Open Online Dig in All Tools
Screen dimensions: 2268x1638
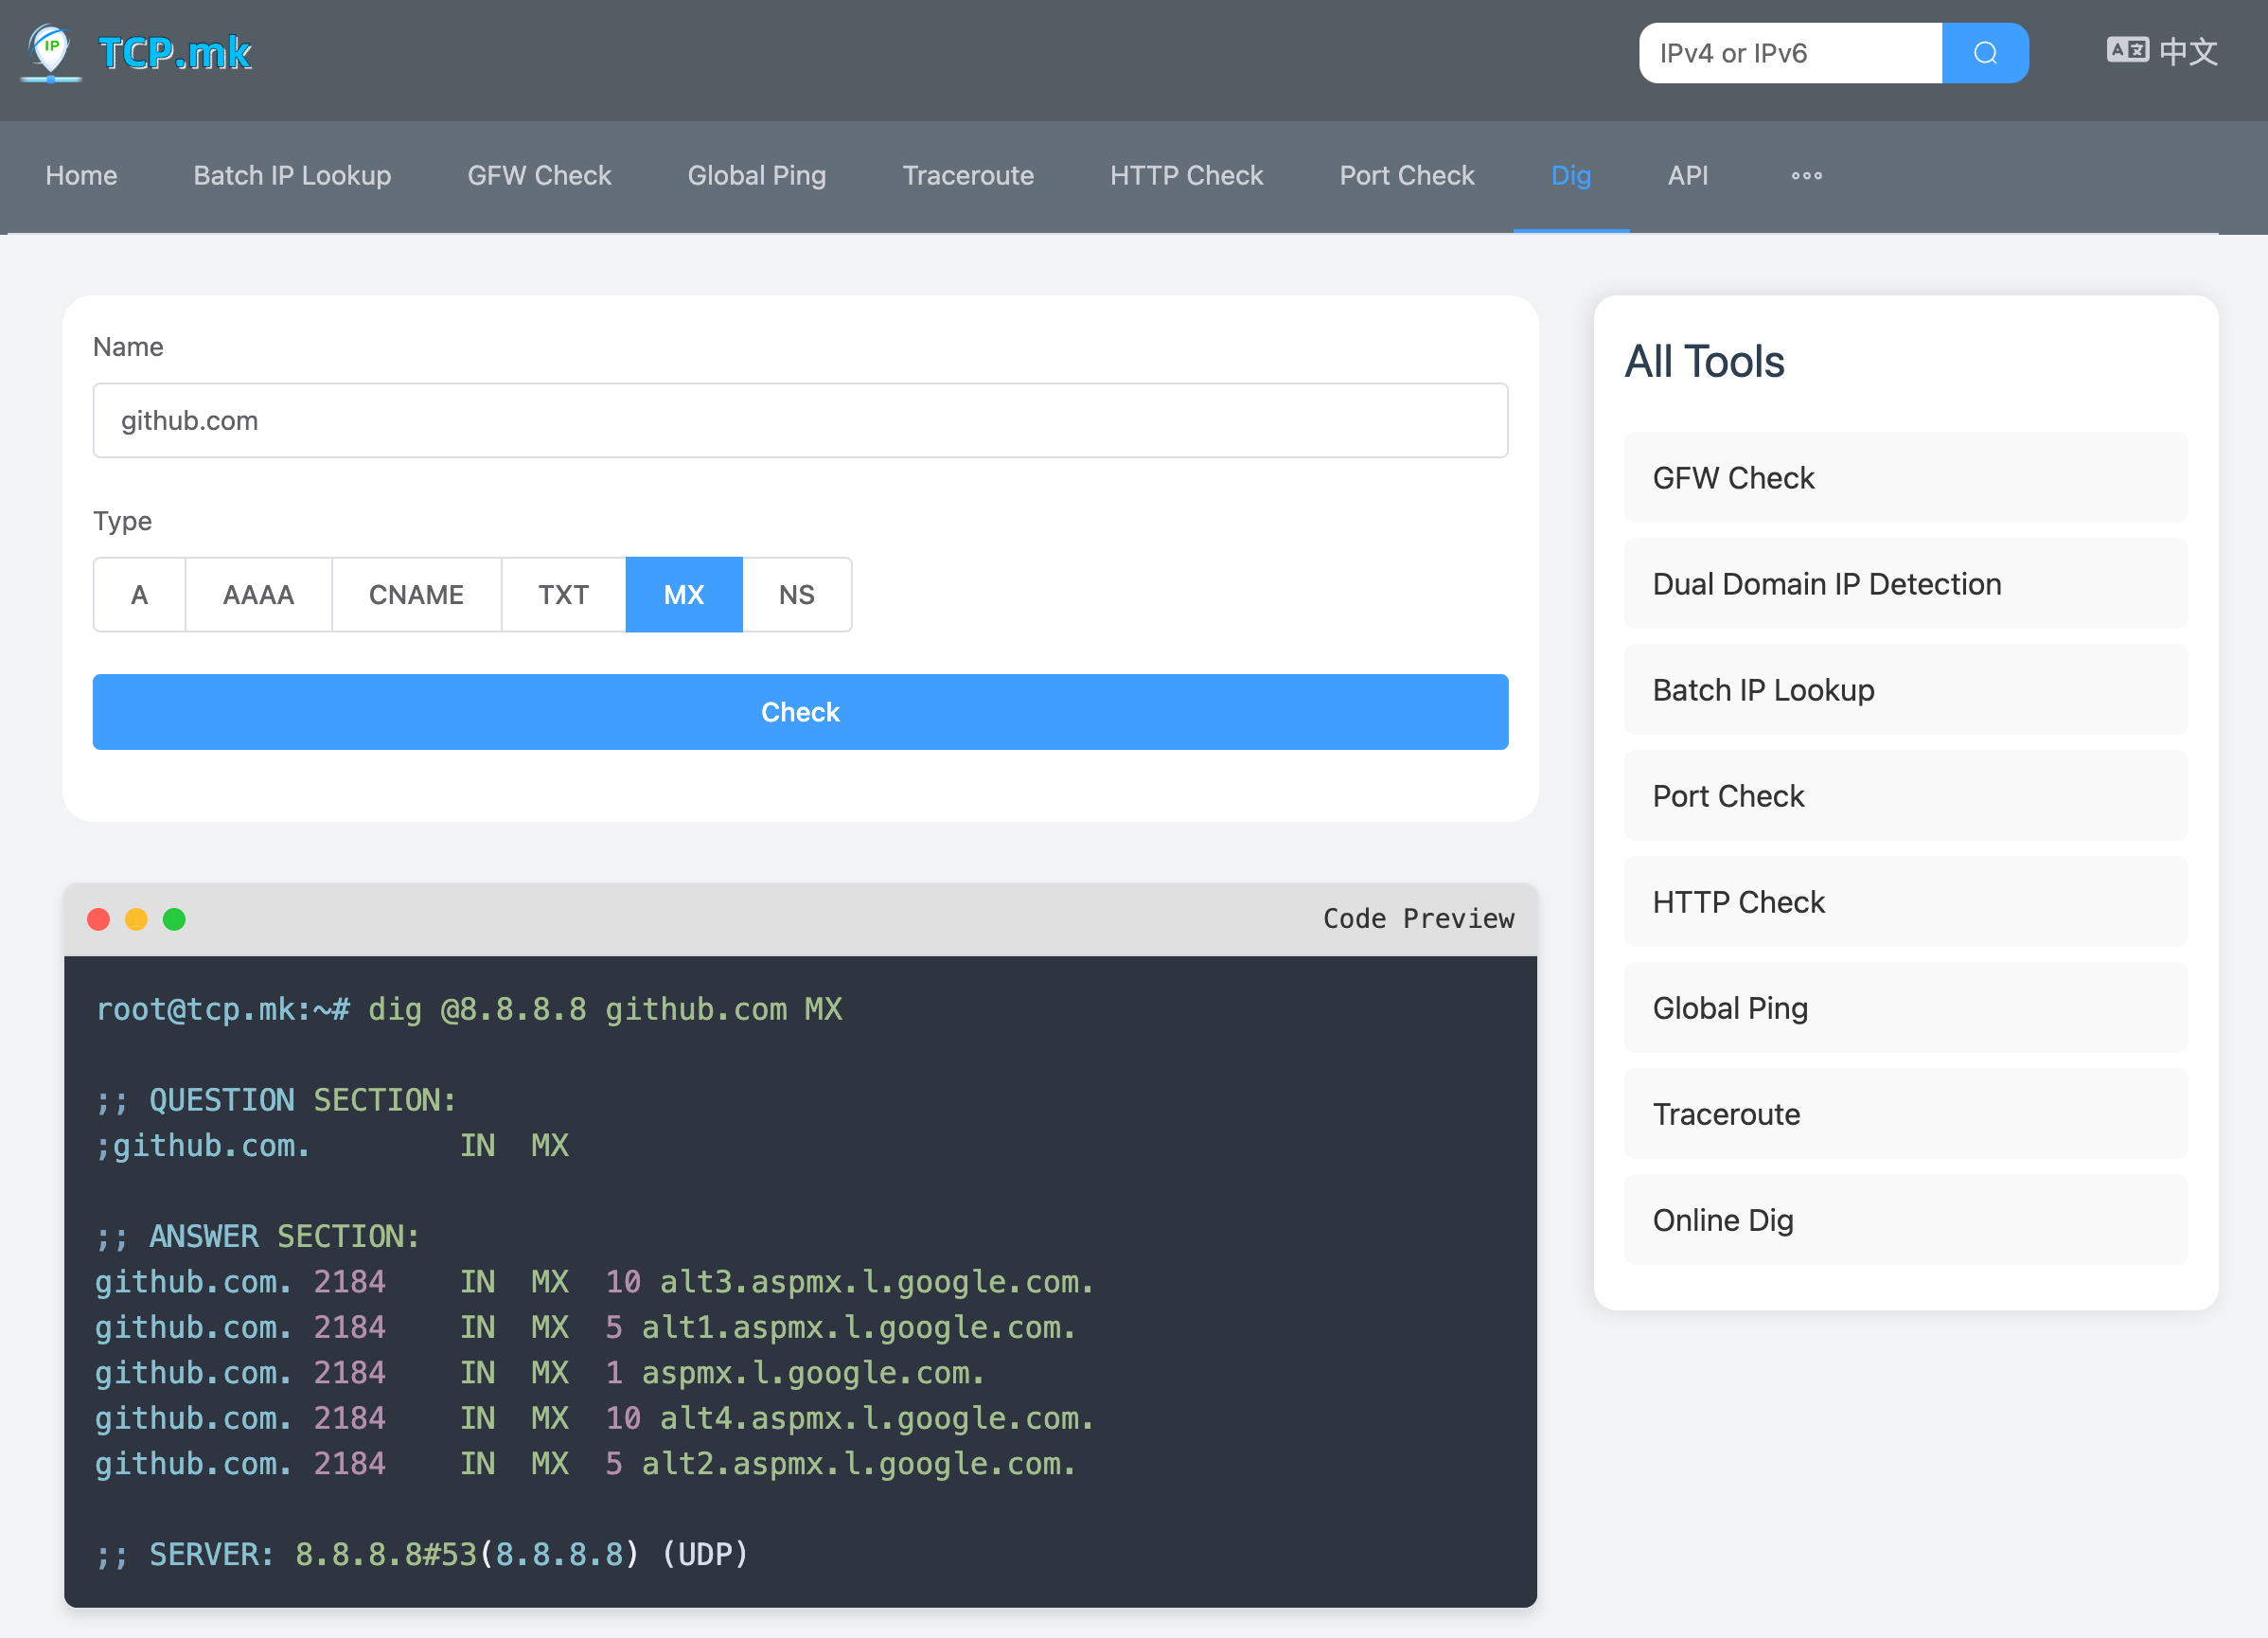tap(1905, 1220)
